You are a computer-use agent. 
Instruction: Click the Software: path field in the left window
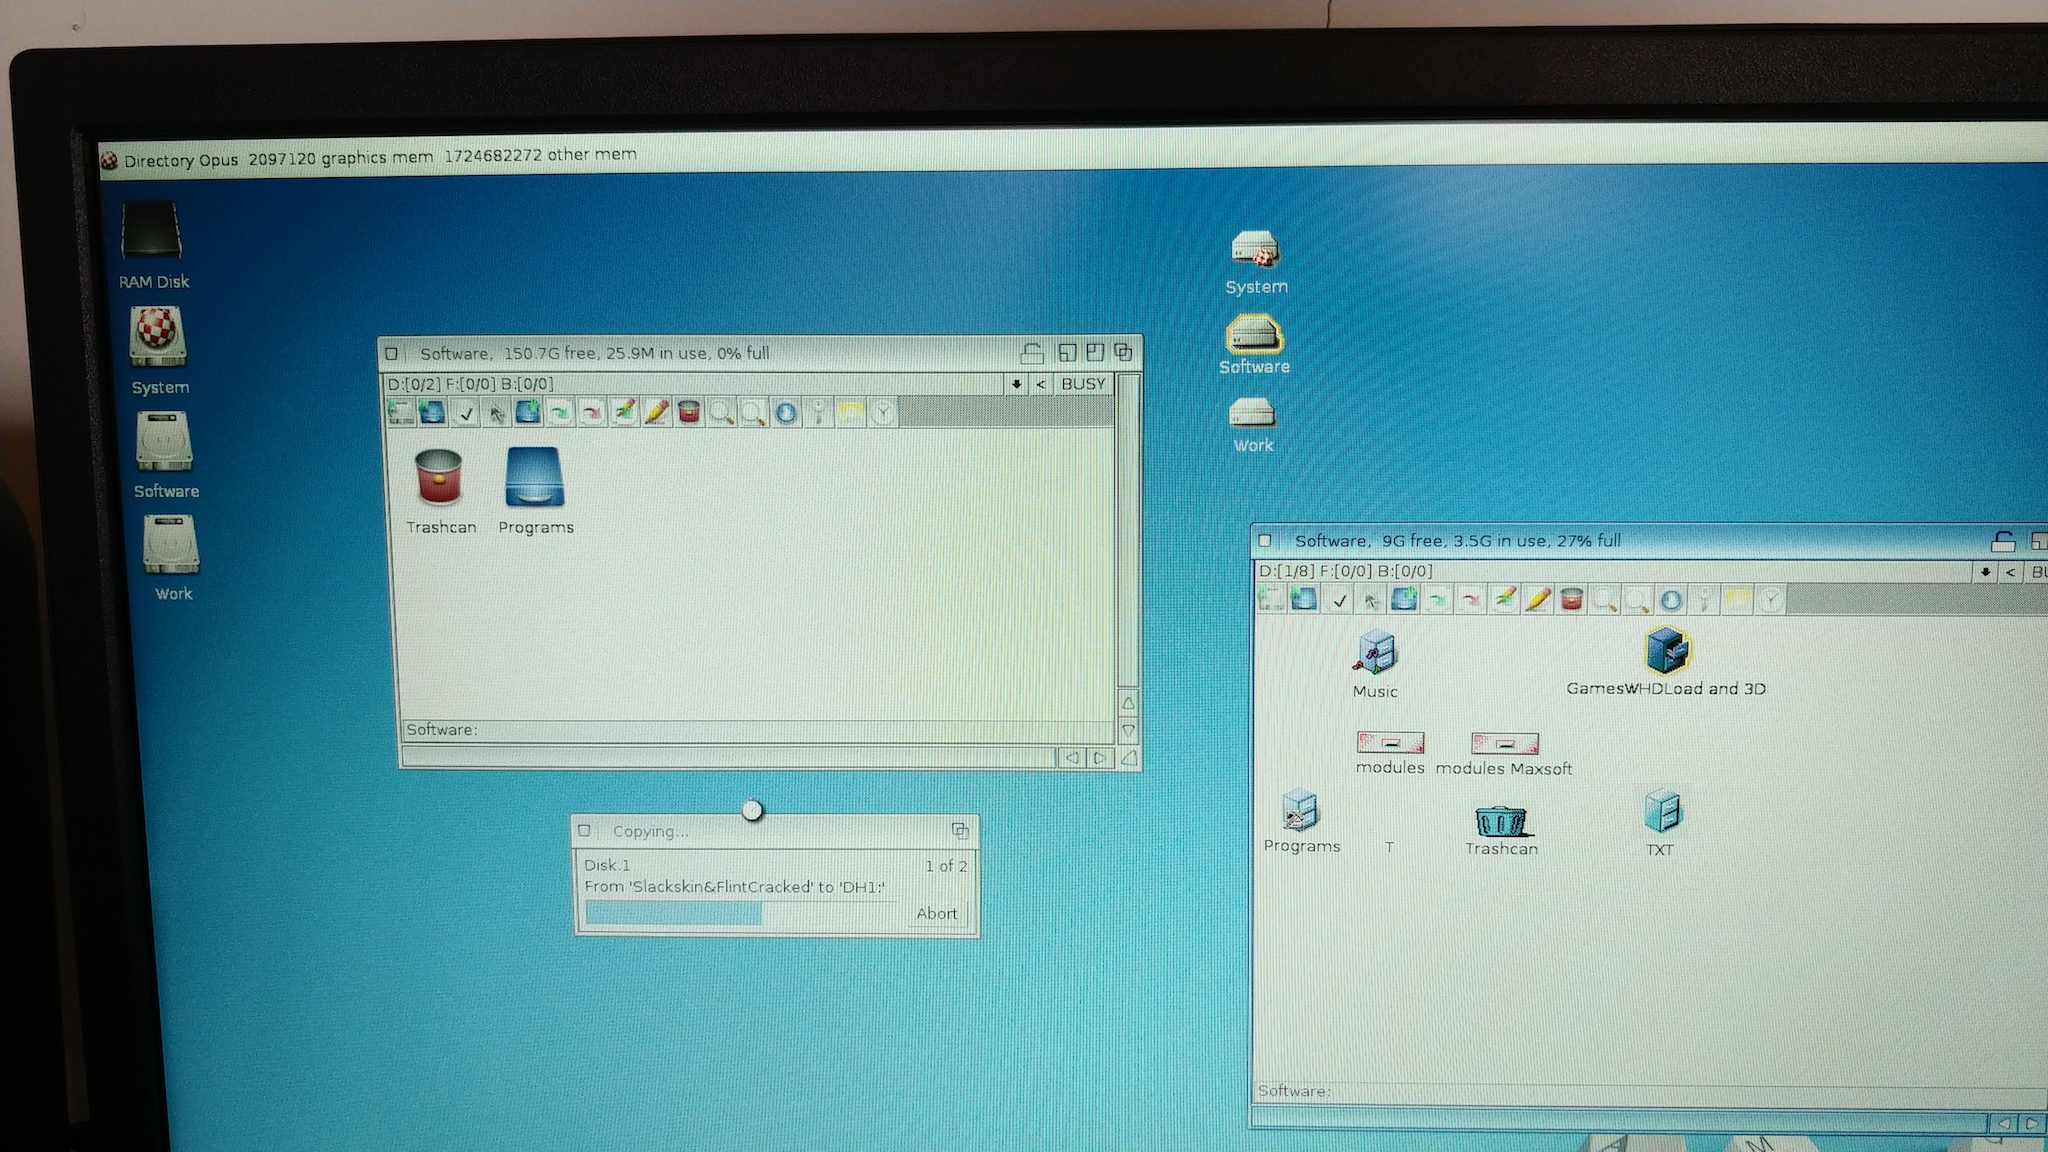pos(757,730)
